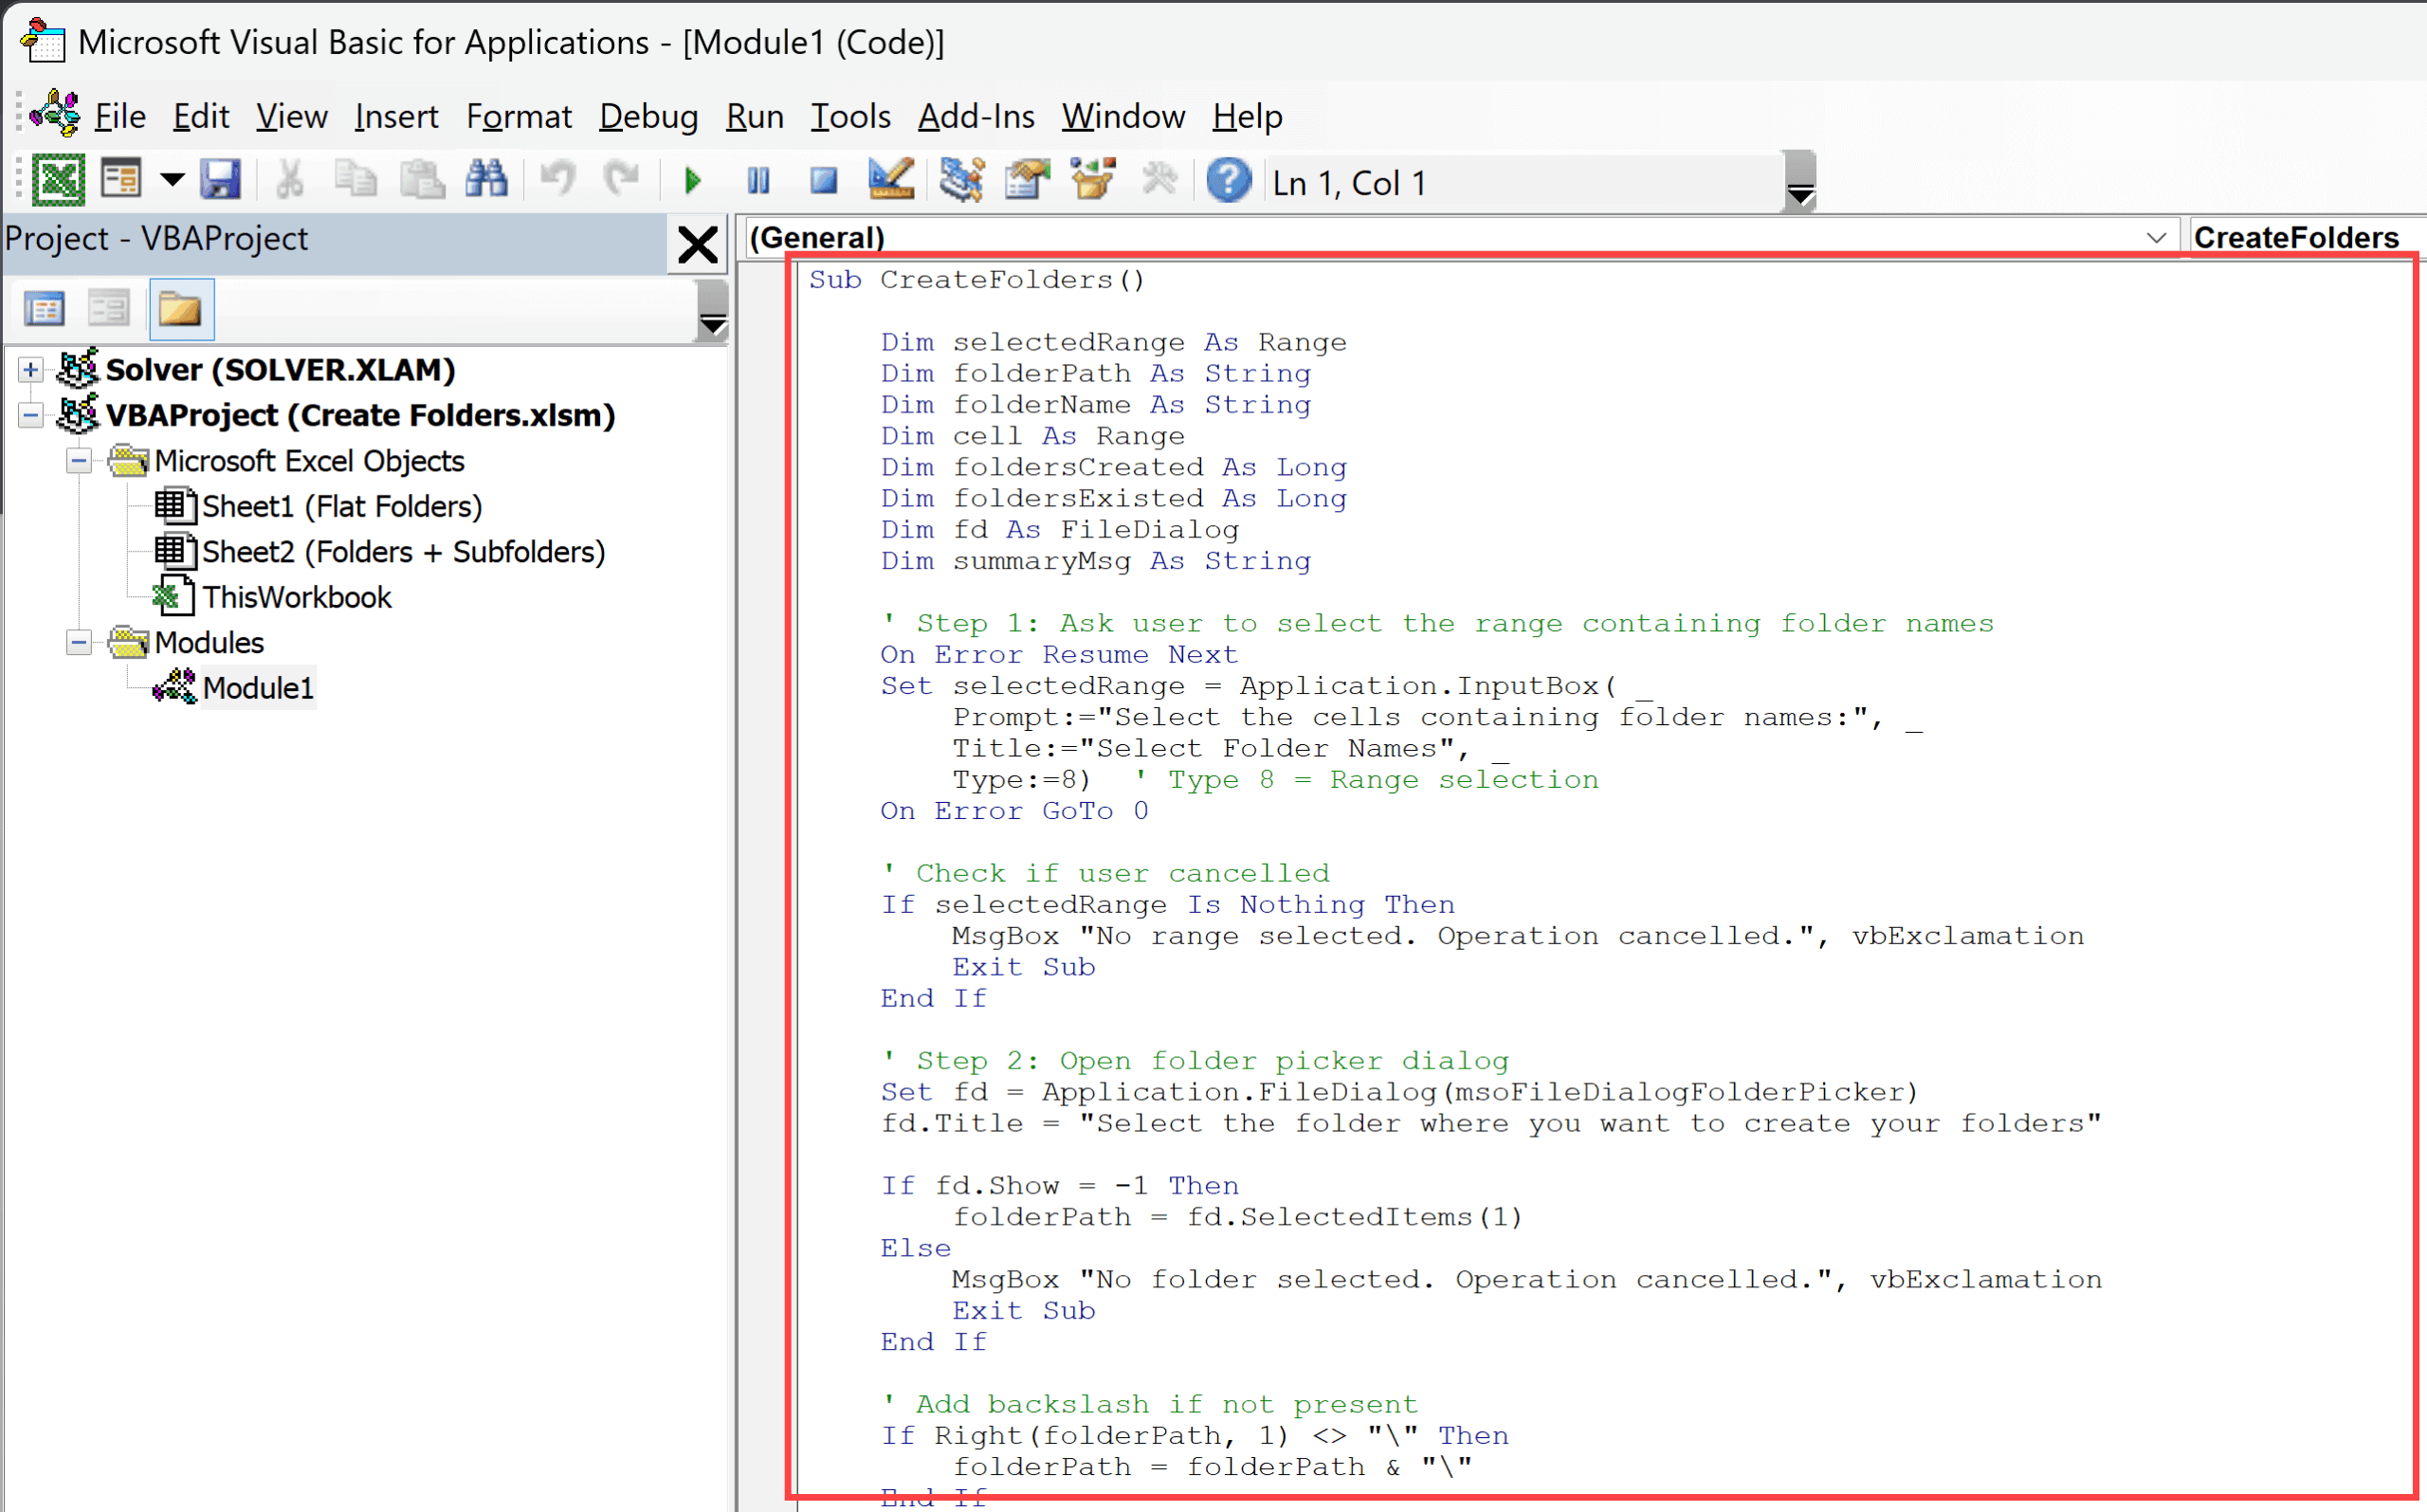Collapse the Modules folder node
Viewport: 2427px width, 1512px height.
point(79,642)
